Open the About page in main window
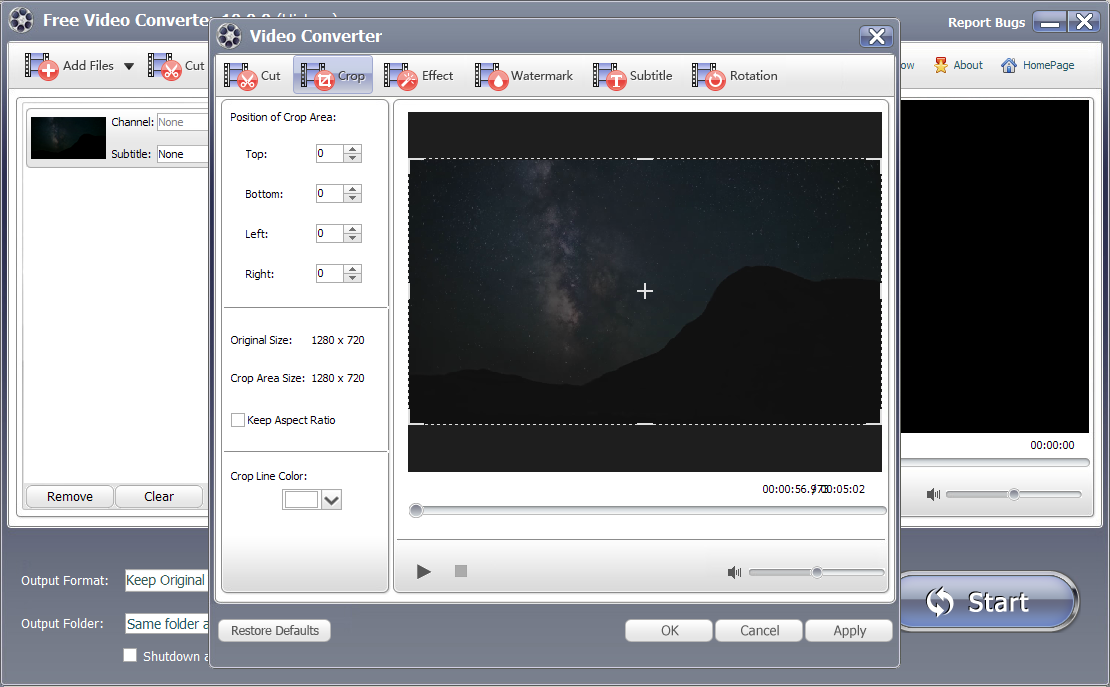The width and height of the screenshot is (1110, 687). coord(959,65)
